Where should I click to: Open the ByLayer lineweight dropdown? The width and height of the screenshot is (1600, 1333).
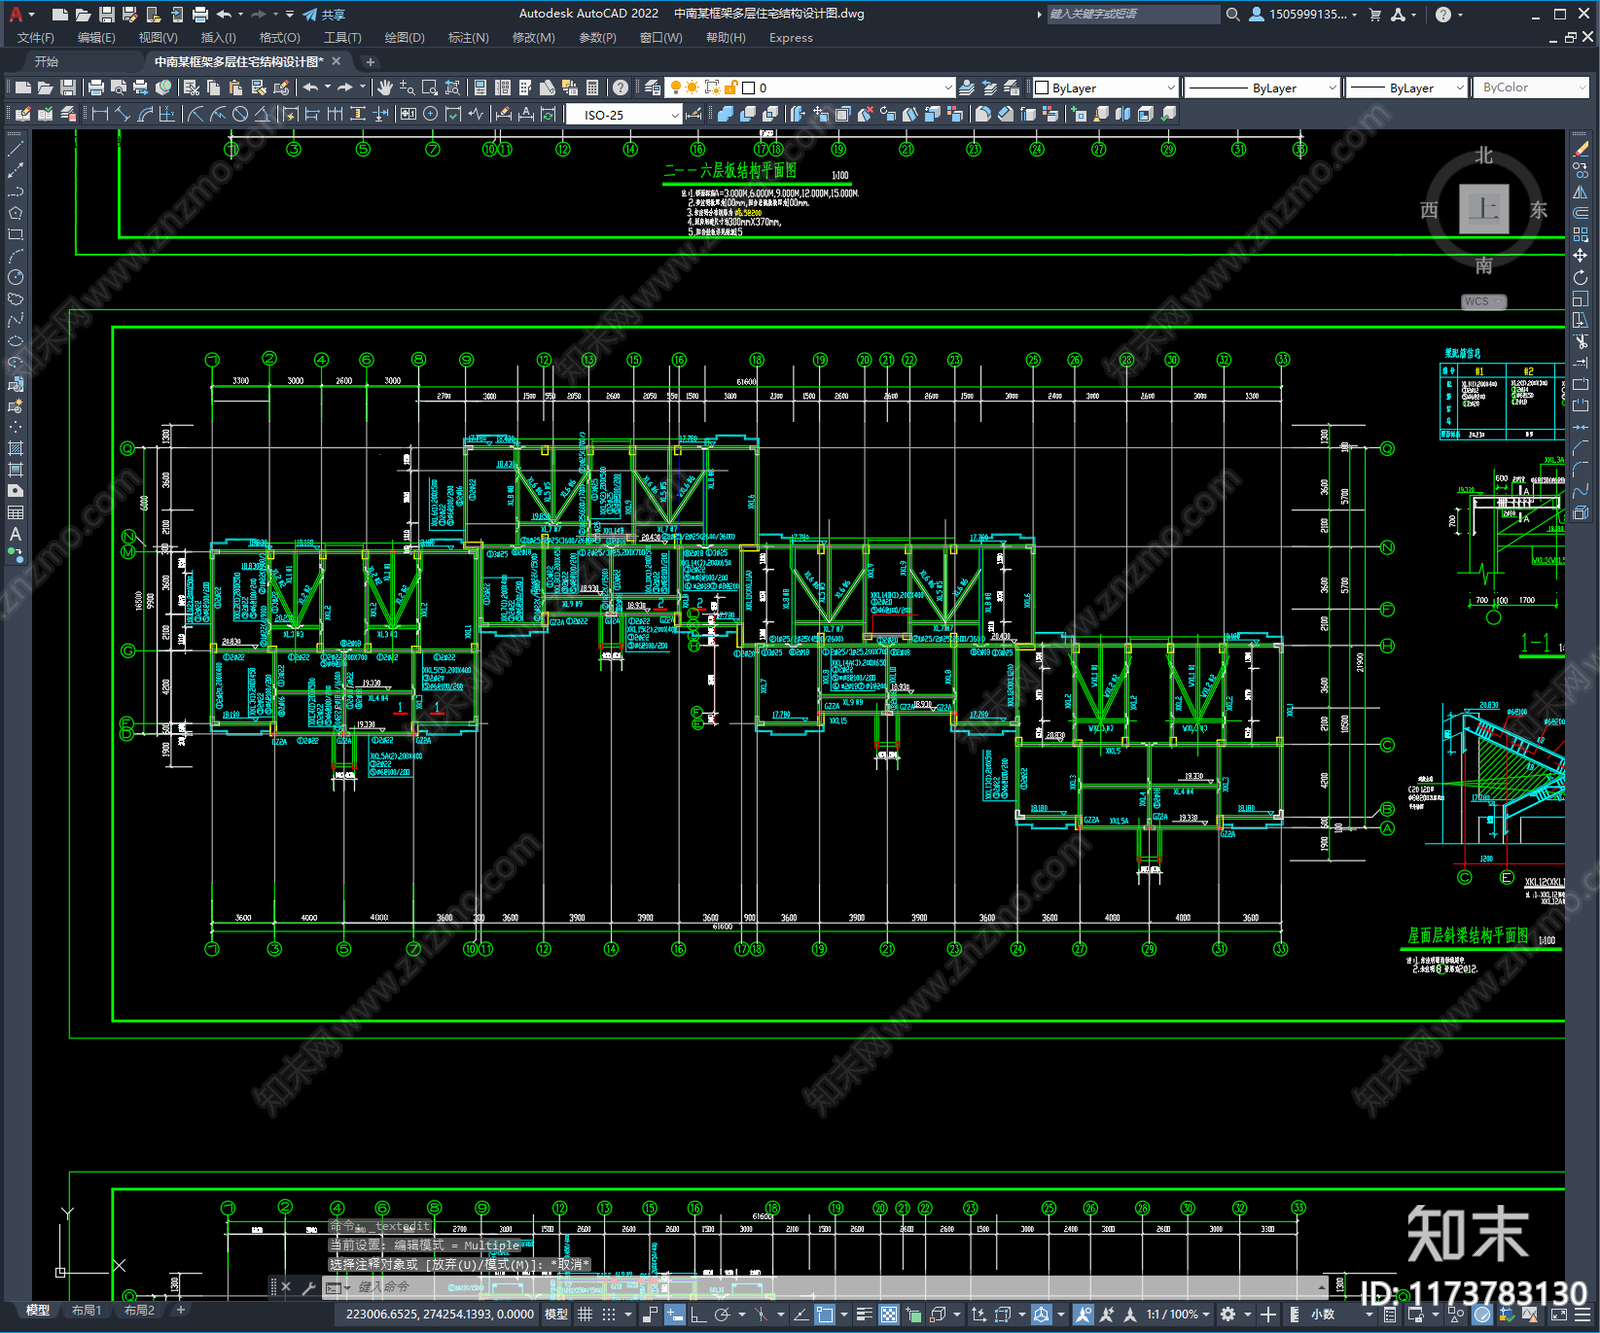1405,88
